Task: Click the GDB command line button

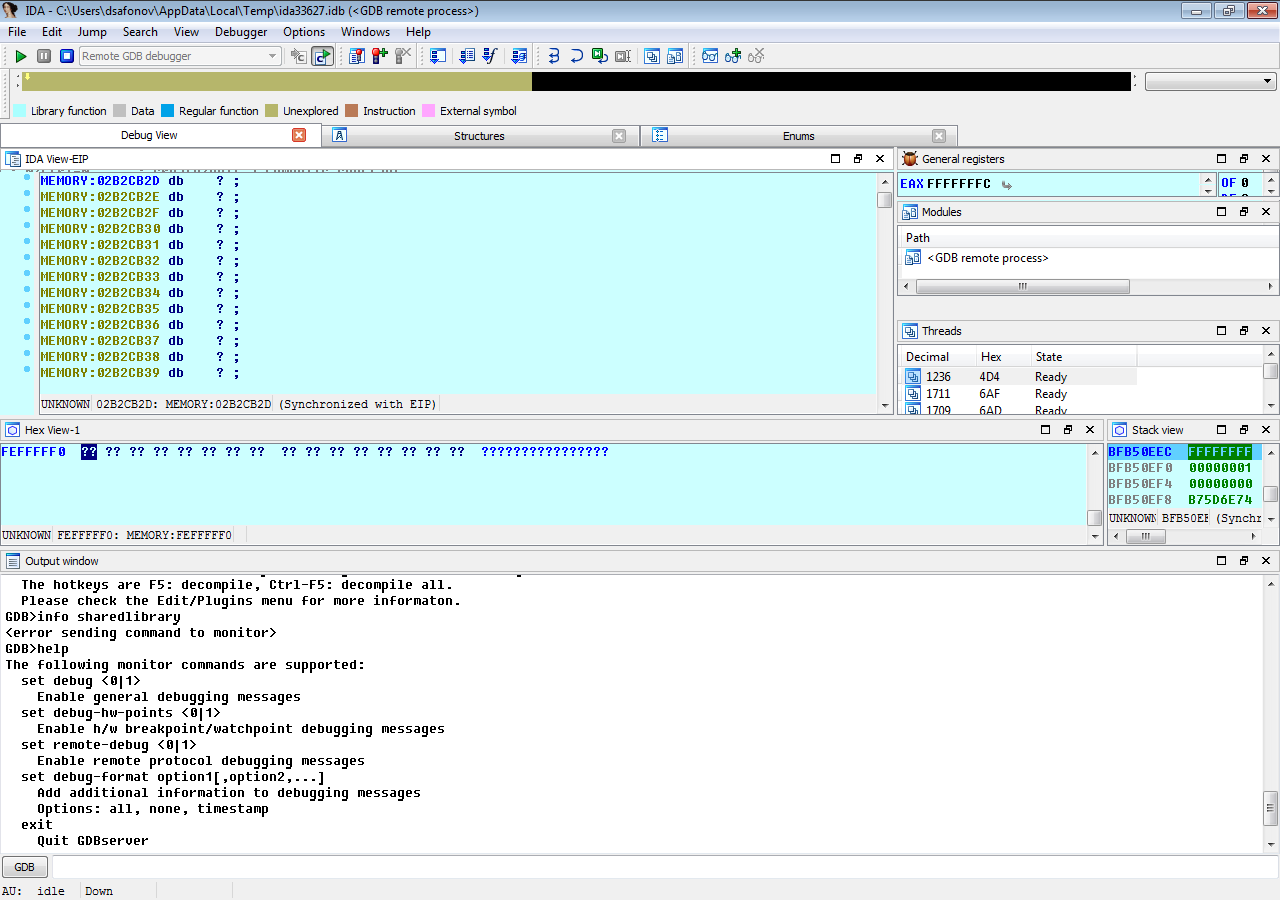Action: coord(25,867)
